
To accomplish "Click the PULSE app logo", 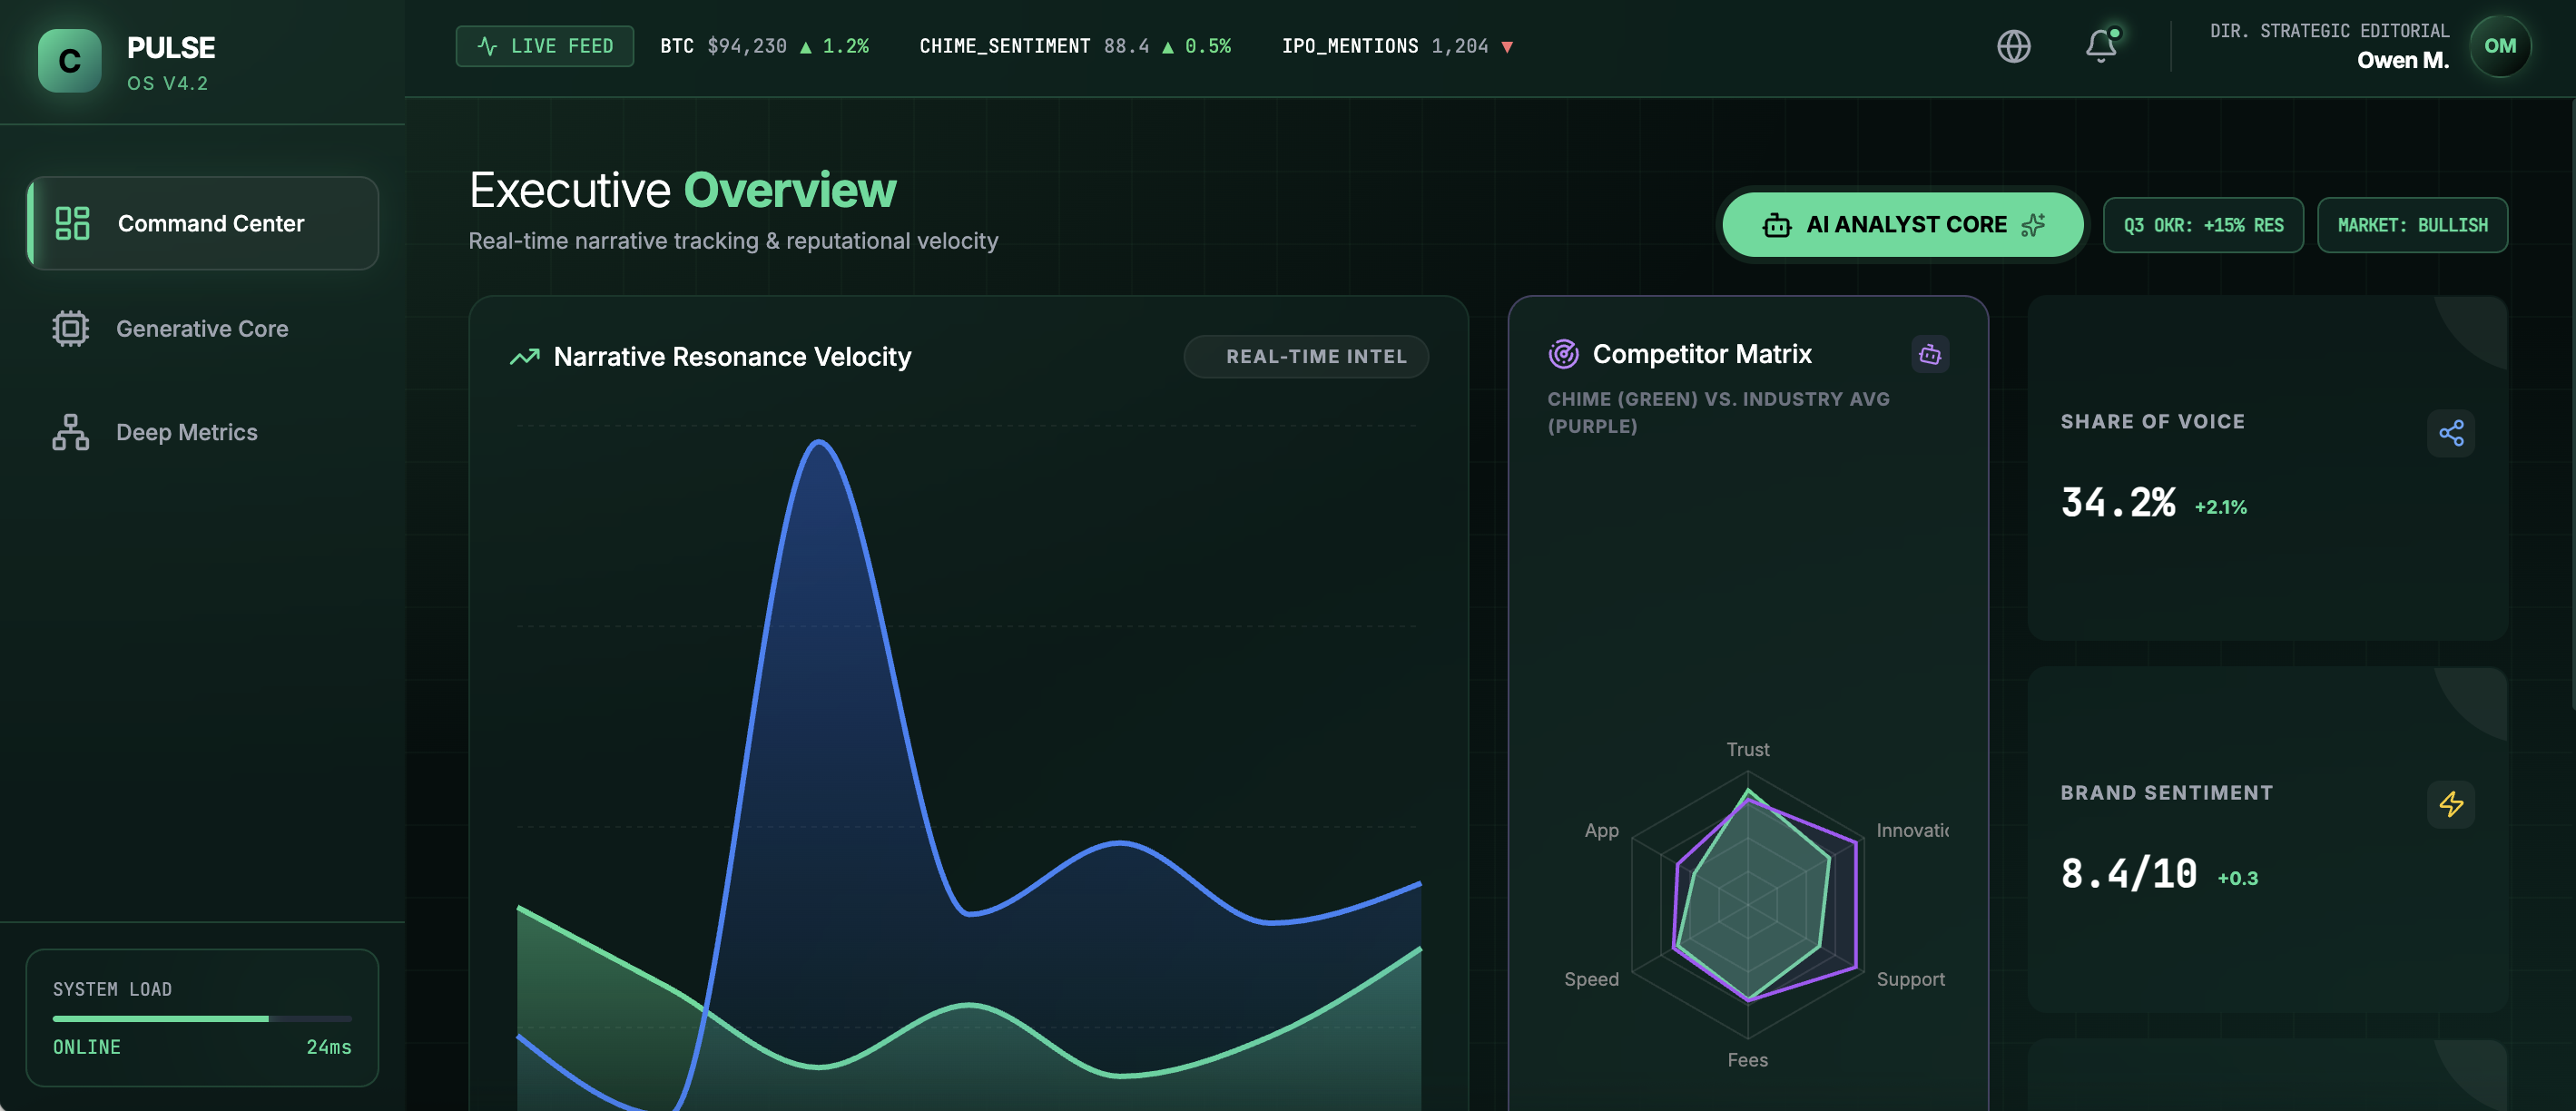I will point(68,61).
